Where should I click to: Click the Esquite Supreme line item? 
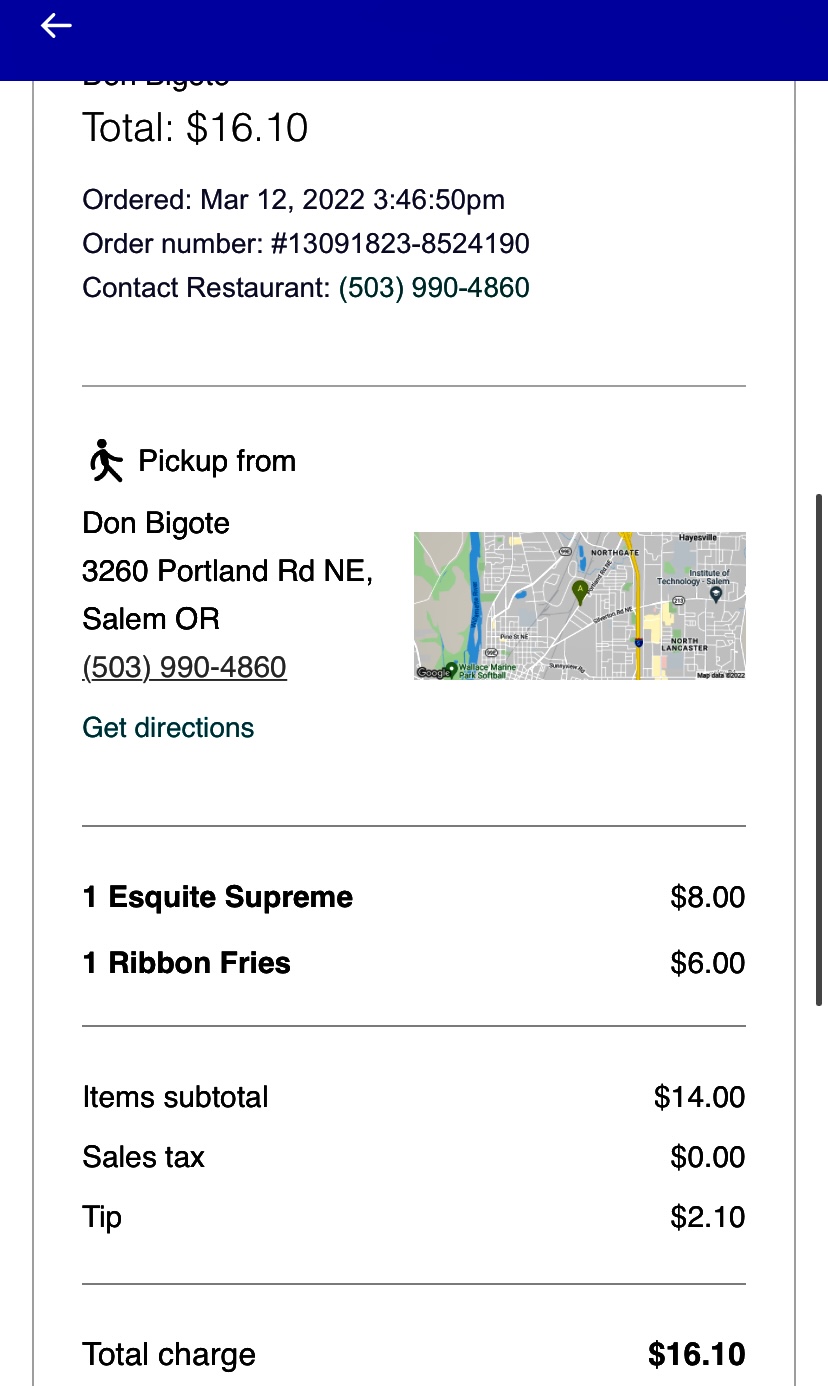click(x=218, y=897)
